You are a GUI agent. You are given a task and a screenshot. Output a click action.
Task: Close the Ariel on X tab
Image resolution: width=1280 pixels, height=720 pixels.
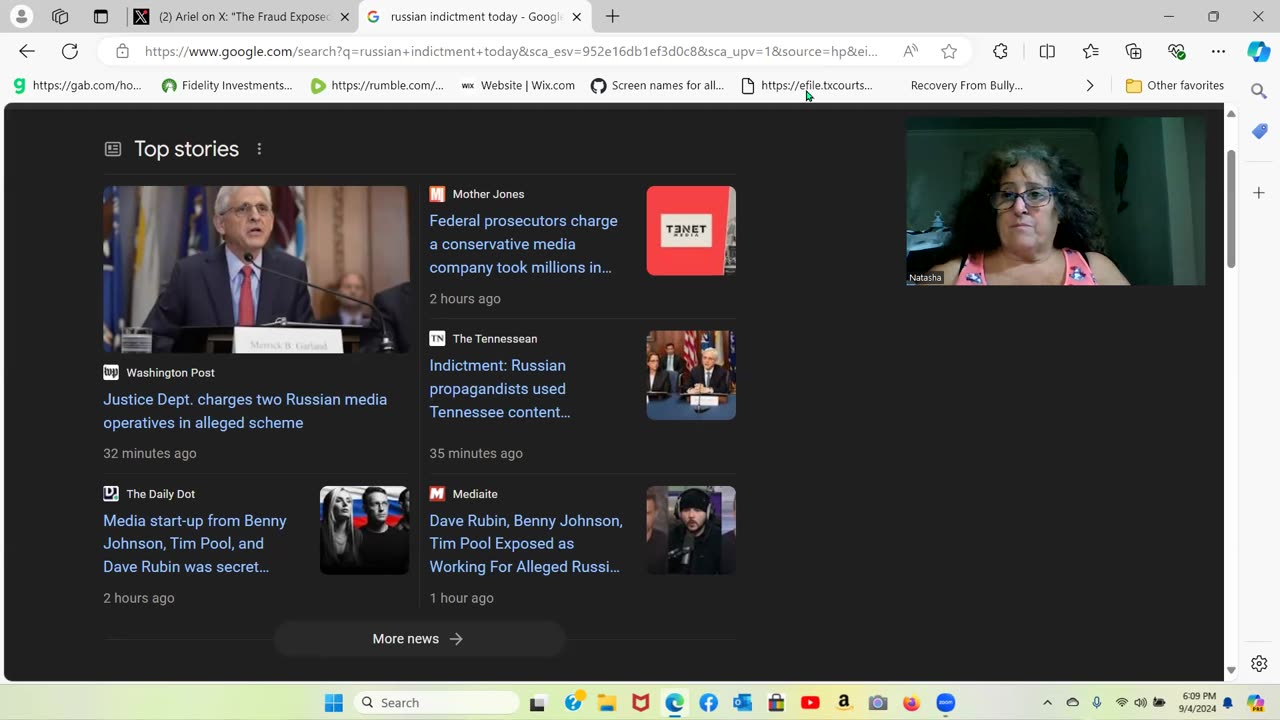(345, 17)
